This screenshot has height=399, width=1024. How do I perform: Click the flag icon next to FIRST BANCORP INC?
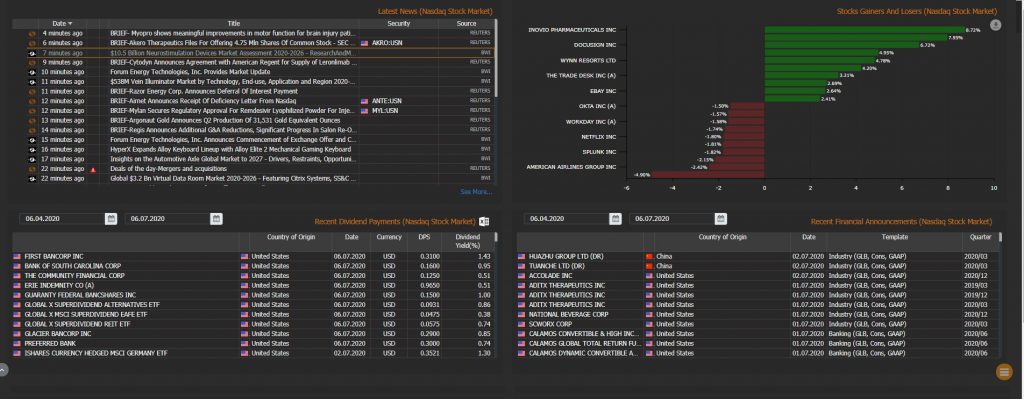17,257
